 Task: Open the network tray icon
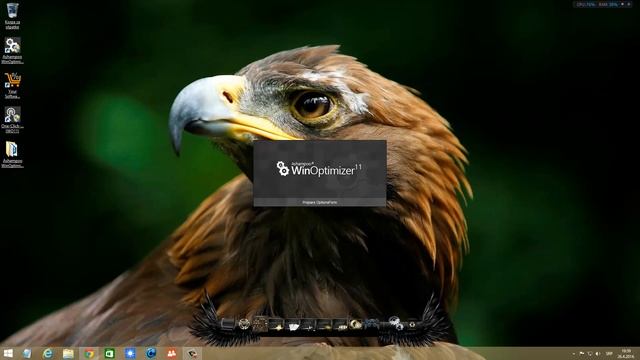tap(590, 353)
